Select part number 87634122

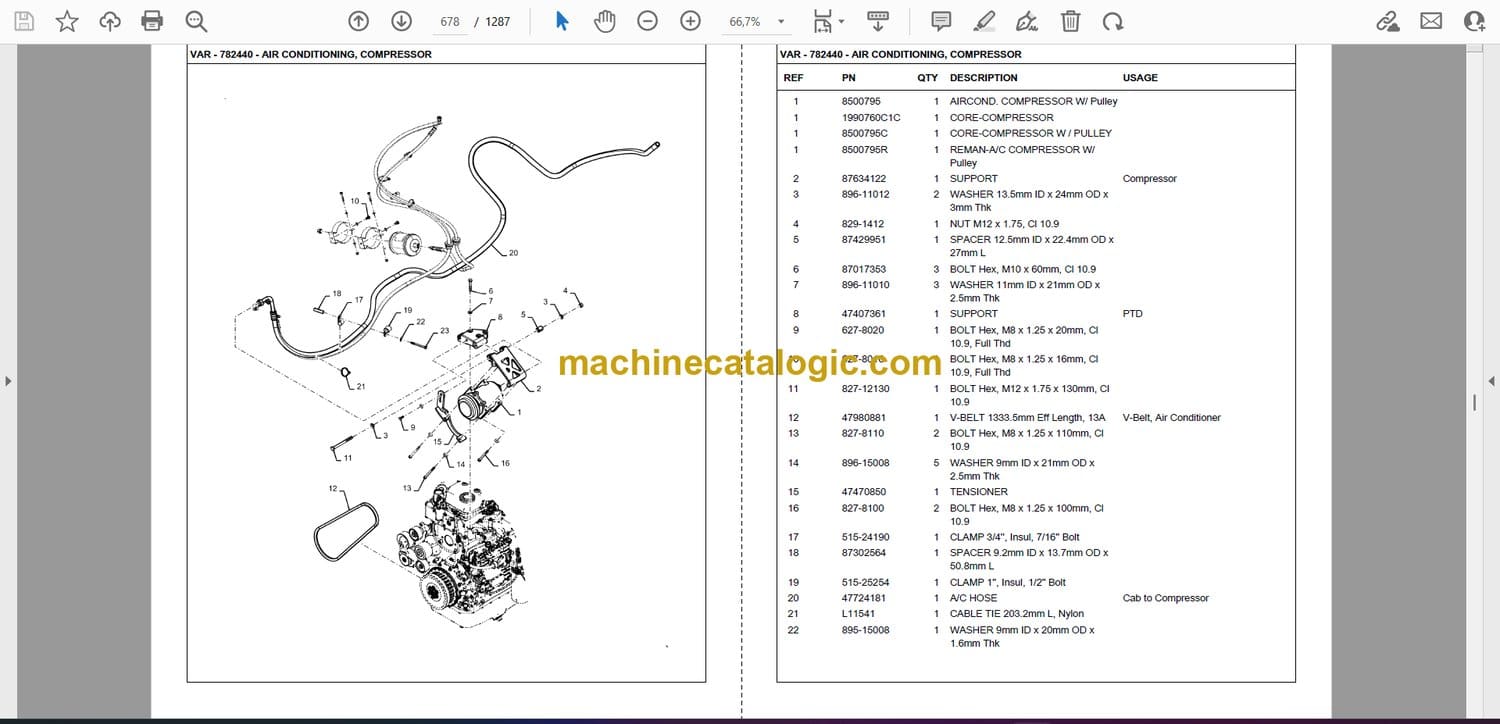click(864, 179)
